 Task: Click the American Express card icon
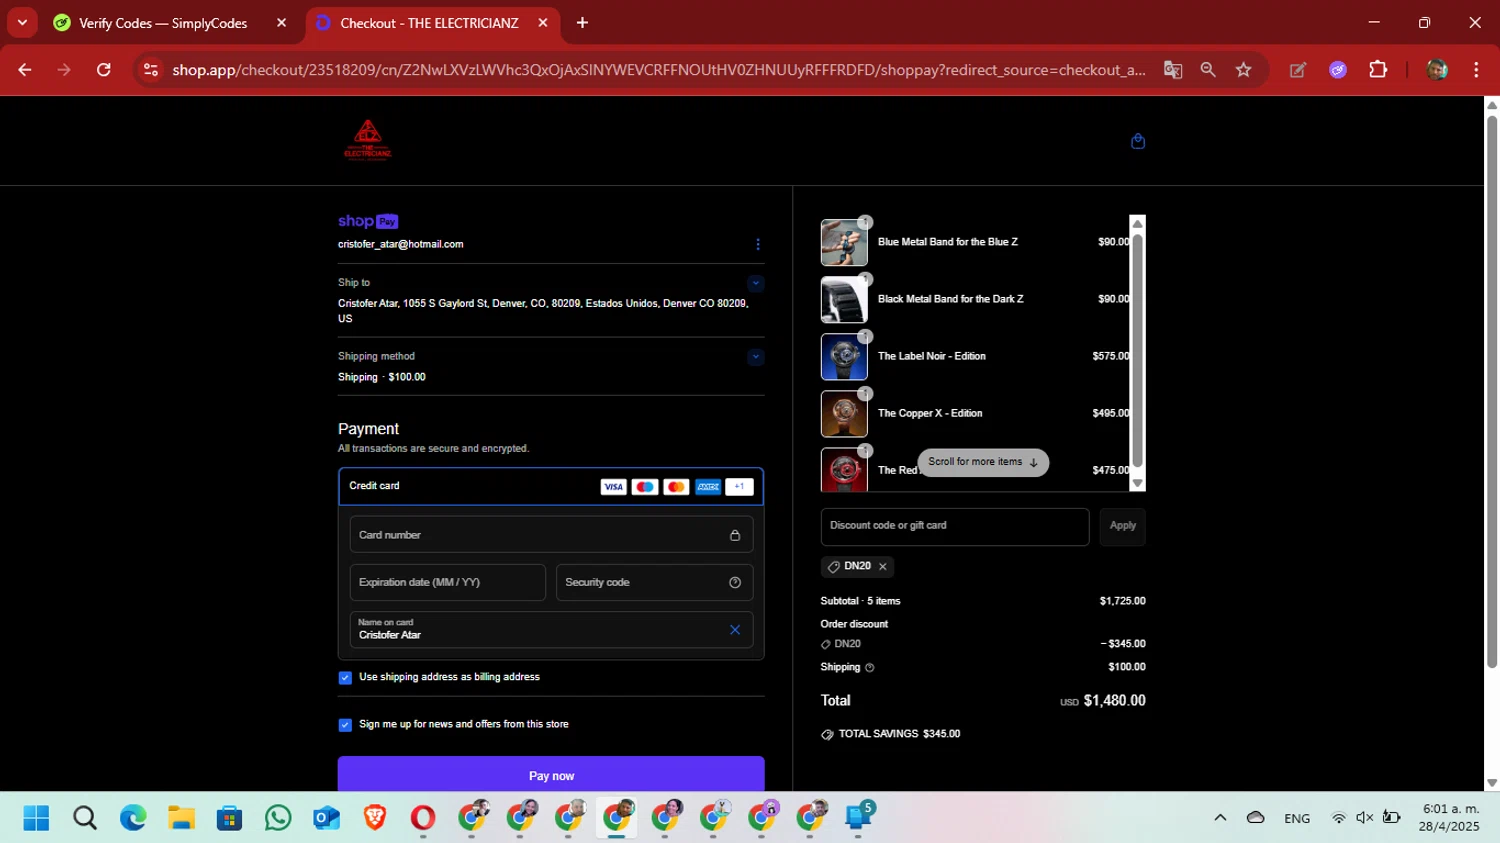point(708,487)
